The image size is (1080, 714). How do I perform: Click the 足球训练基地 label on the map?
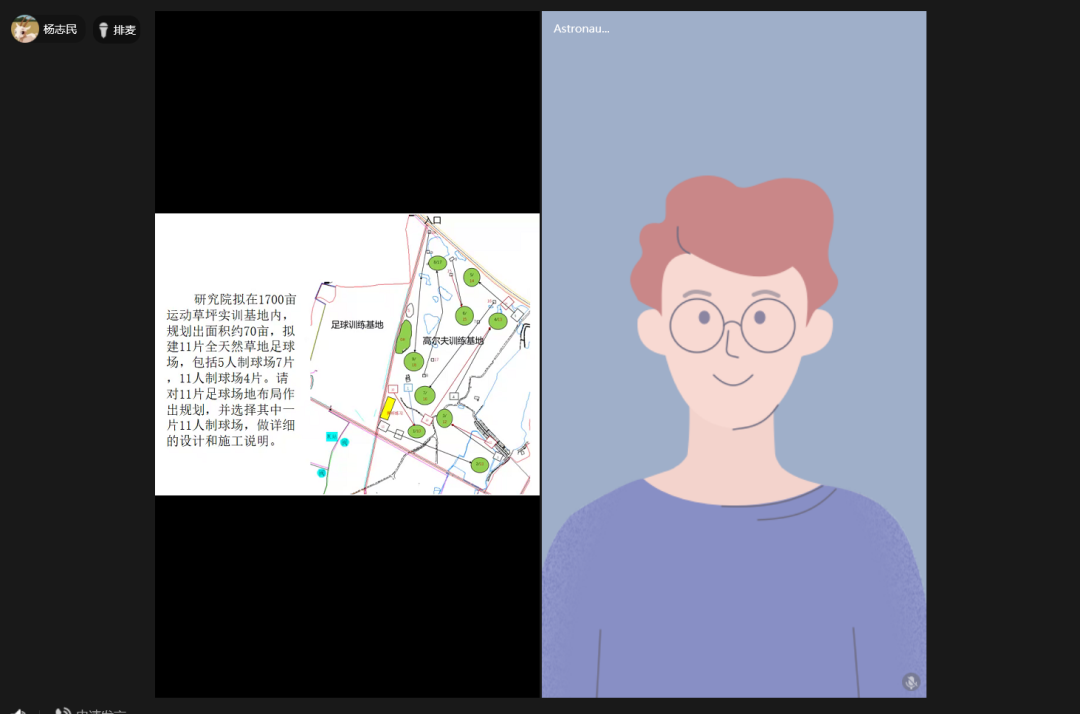[357, 325]
